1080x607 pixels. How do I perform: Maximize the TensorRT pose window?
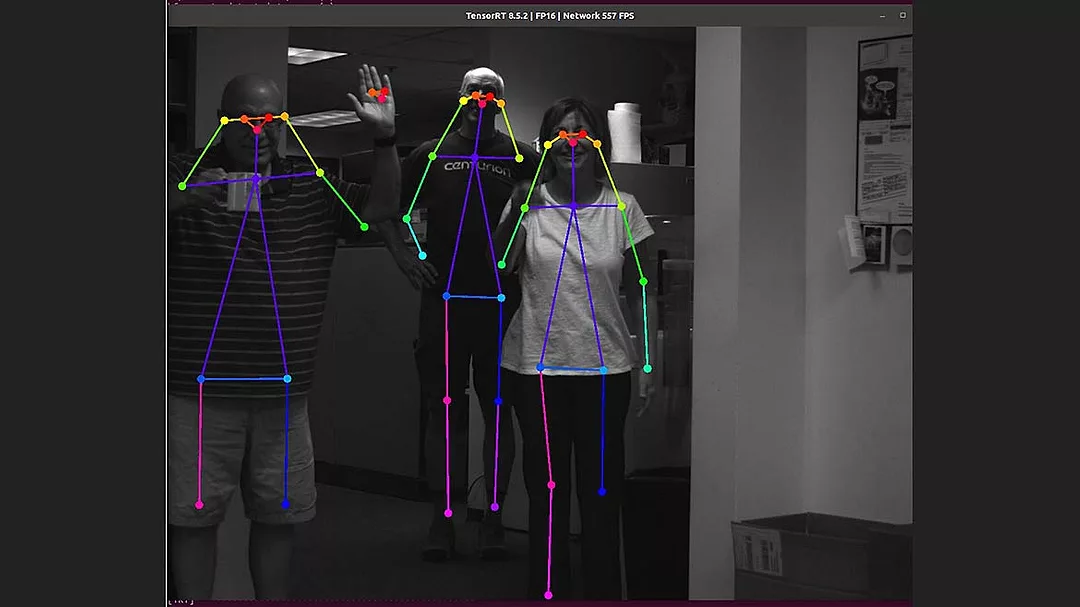pos(902,15)
